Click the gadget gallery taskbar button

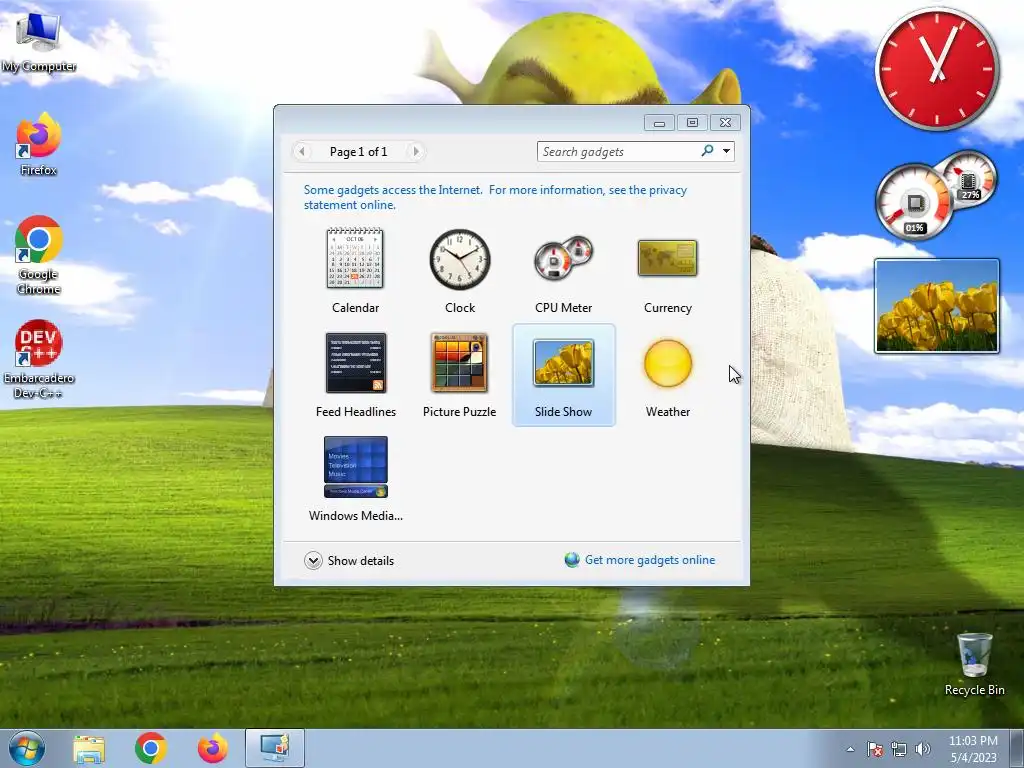point(275,748)
